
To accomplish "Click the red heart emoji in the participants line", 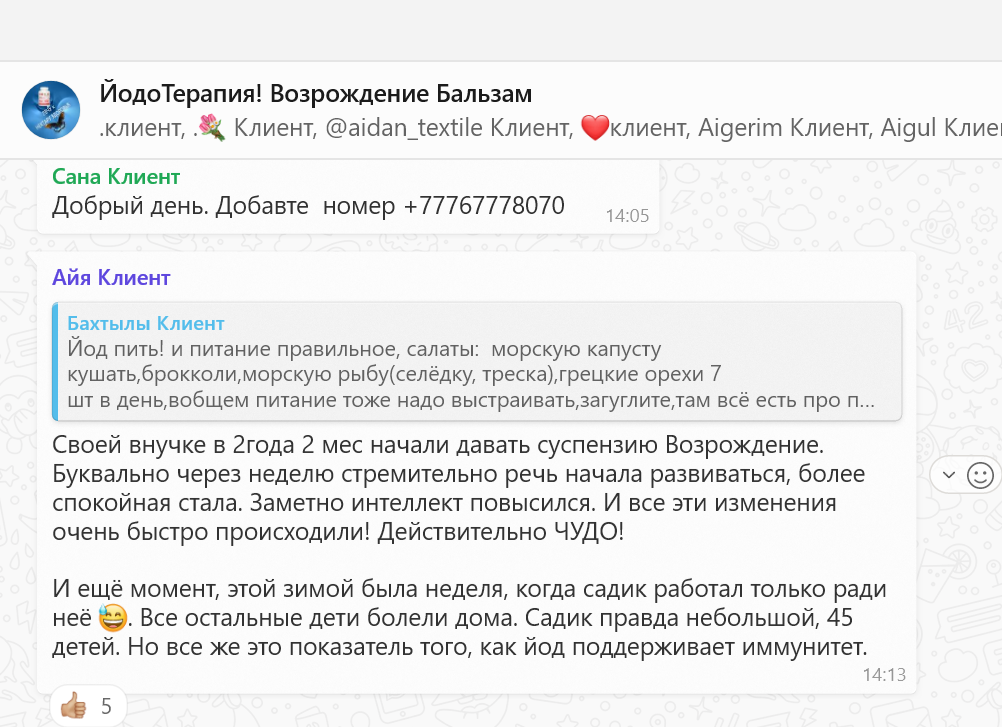I will pyautogui.click(x=594, y=128).
